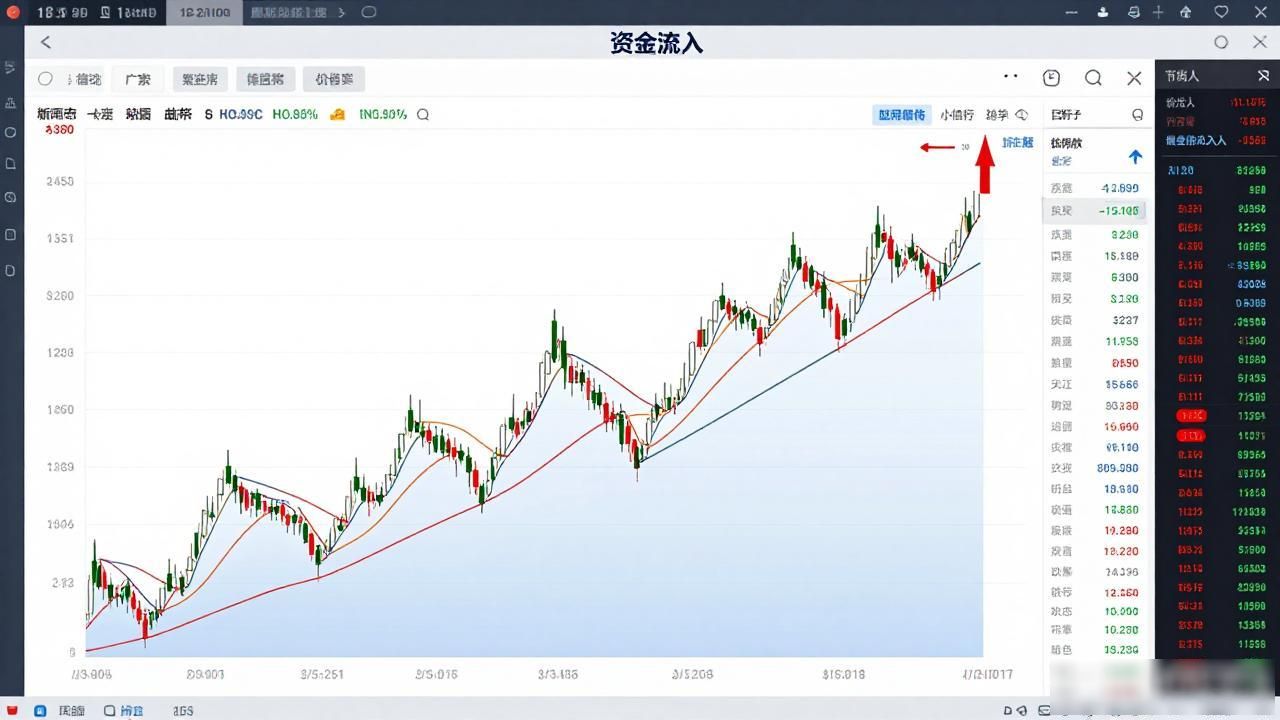This screenshot has height=720, width=1280.
Task: Click the blue link text below period tabs
Action: pos(1017,143)
